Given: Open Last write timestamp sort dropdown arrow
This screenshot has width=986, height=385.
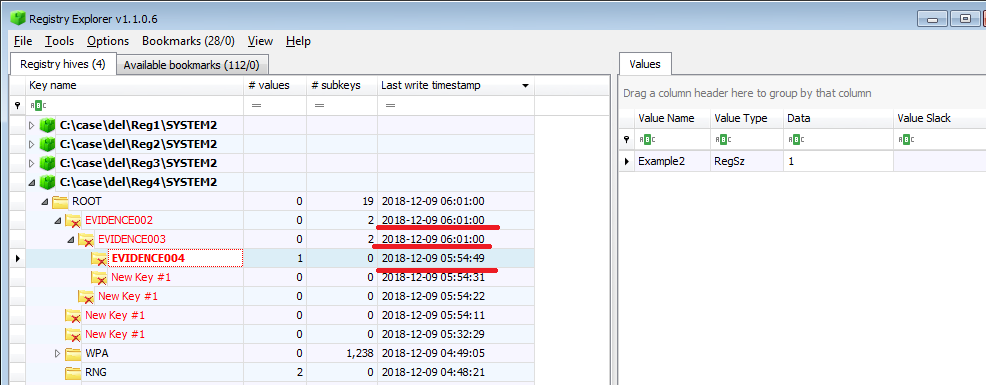Looking at the screenshot, I should pyautogui.click(x=525, y=86).
